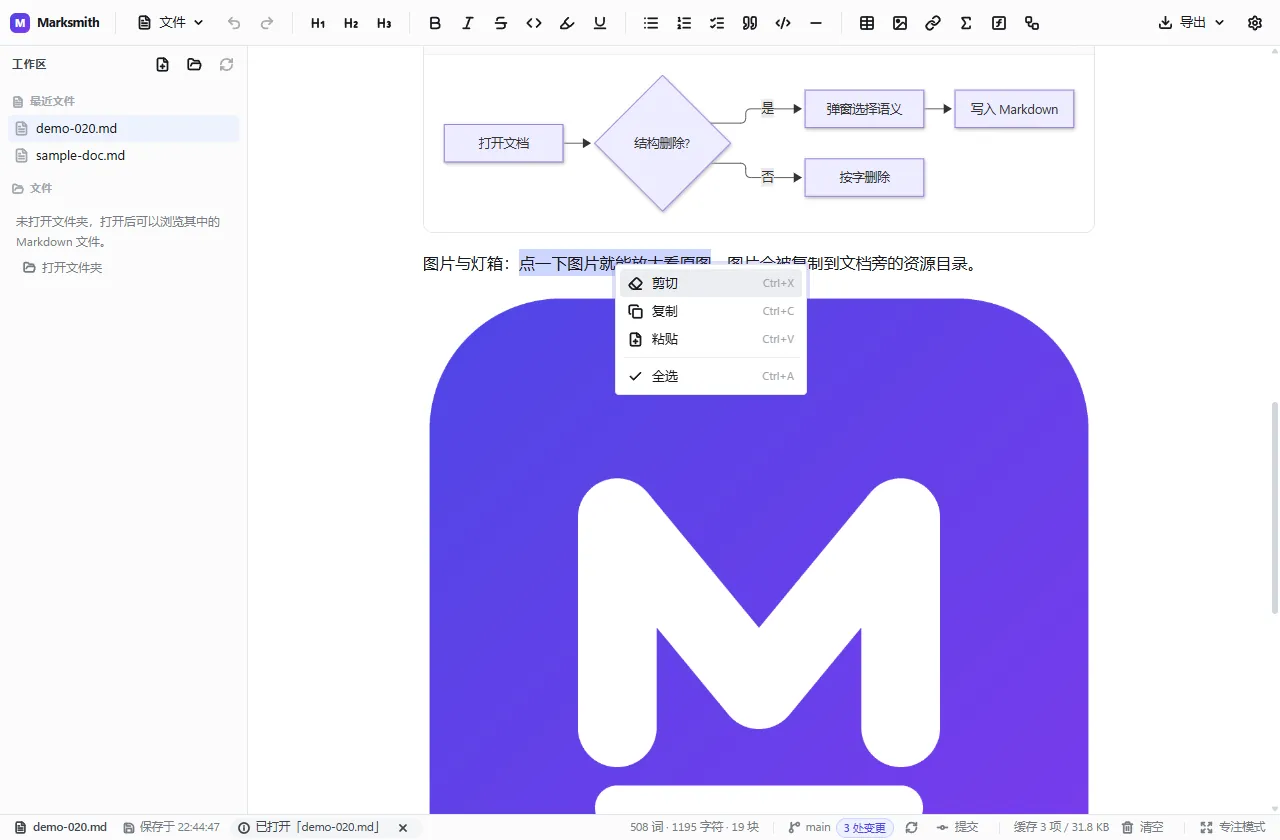1280x840 pixels.
Task: Insert a code block
Action: pos(783,23)
